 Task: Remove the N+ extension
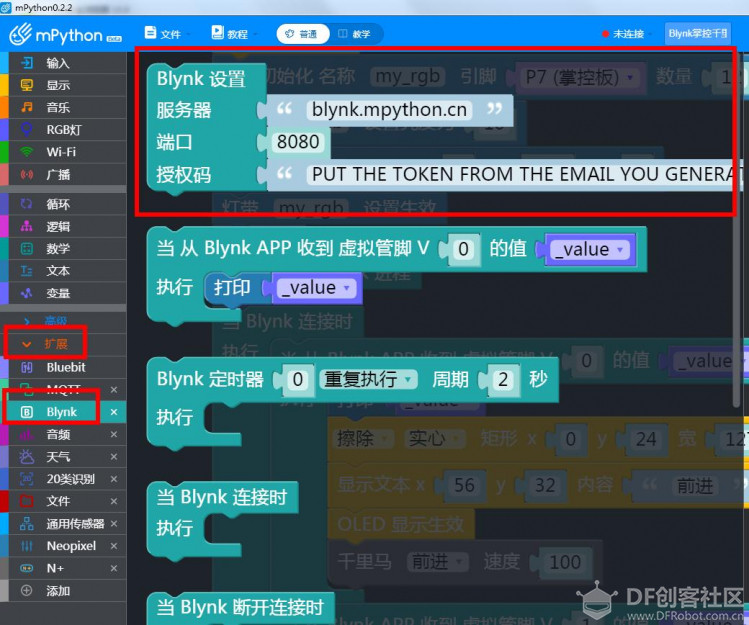114,568
